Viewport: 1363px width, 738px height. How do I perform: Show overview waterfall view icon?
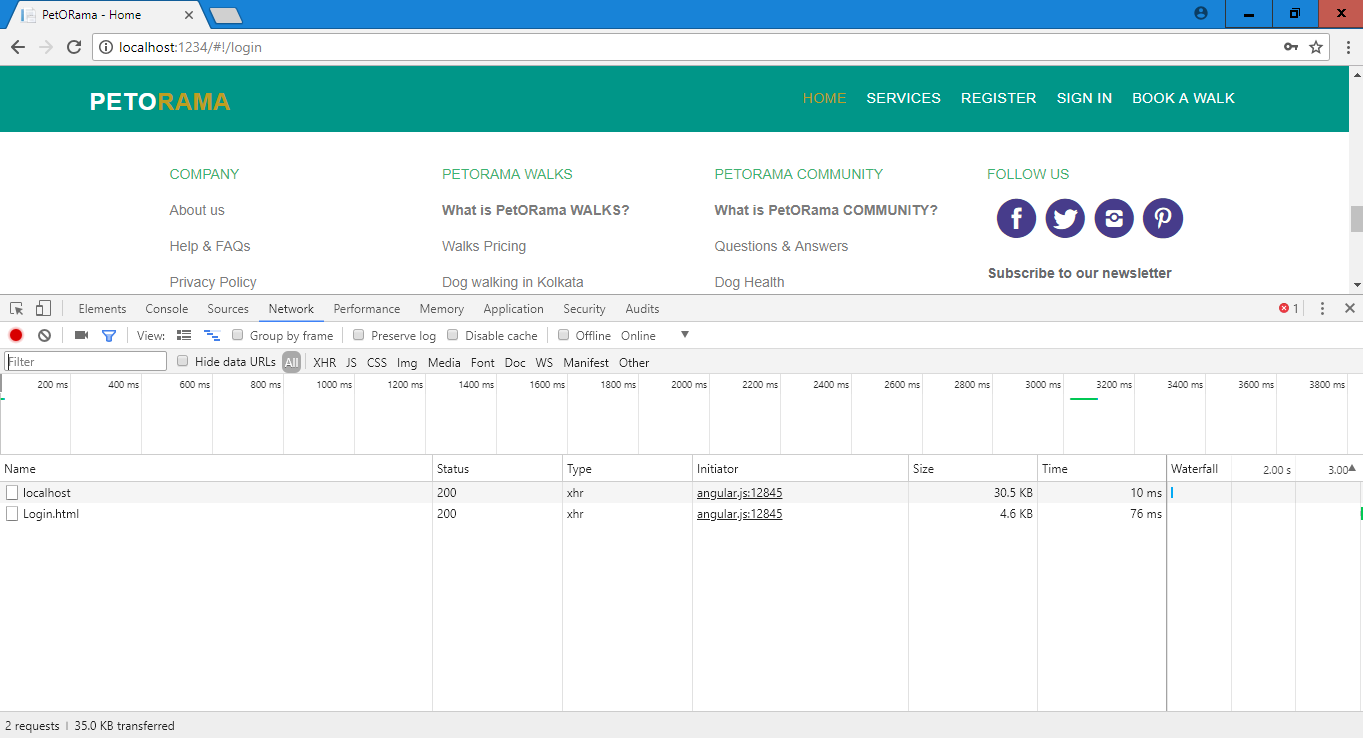212,335
